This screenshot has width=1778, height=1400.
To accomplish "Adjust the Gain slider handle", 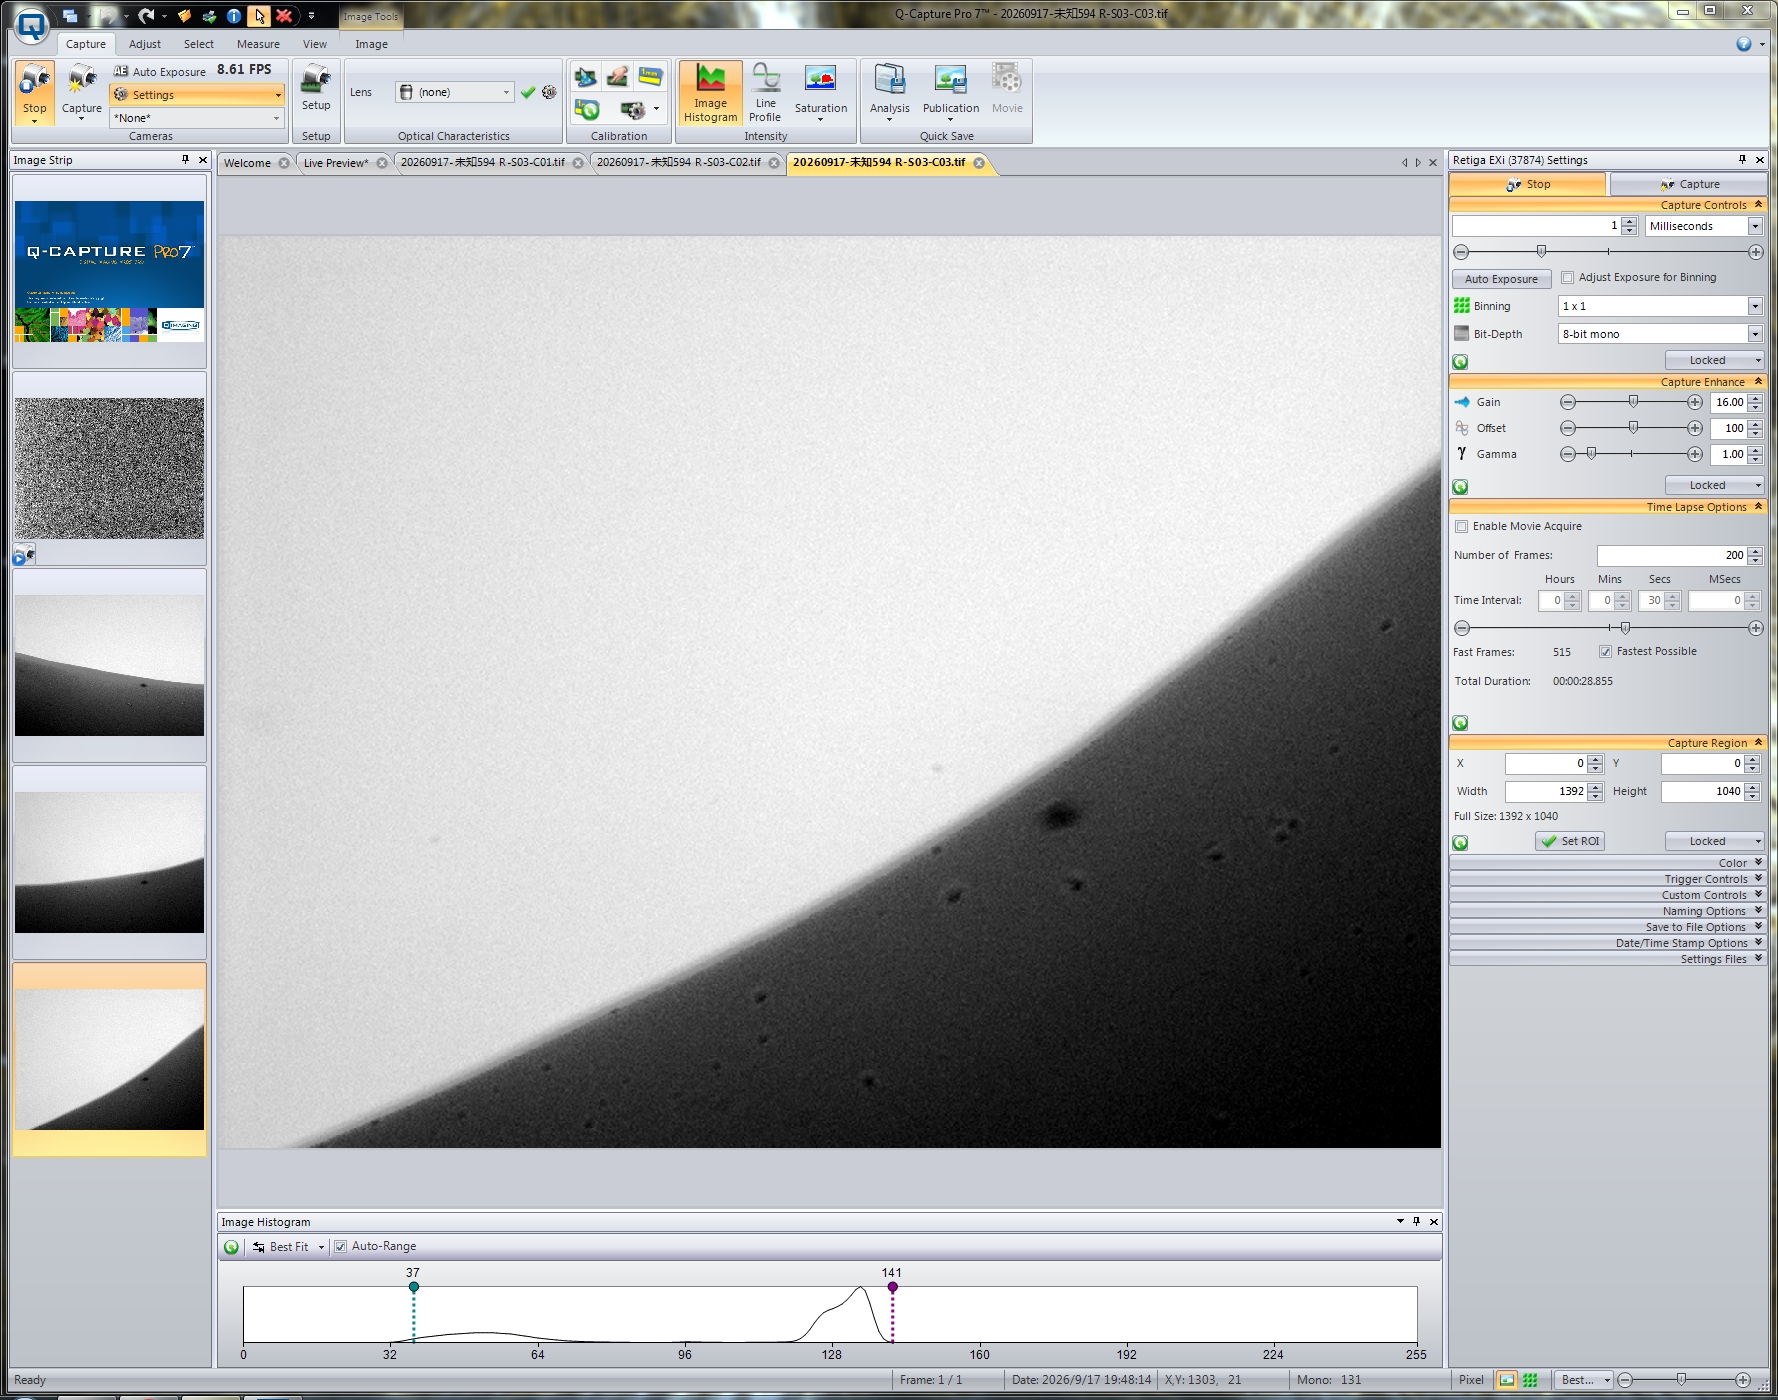I will (x=1633, y=402).
